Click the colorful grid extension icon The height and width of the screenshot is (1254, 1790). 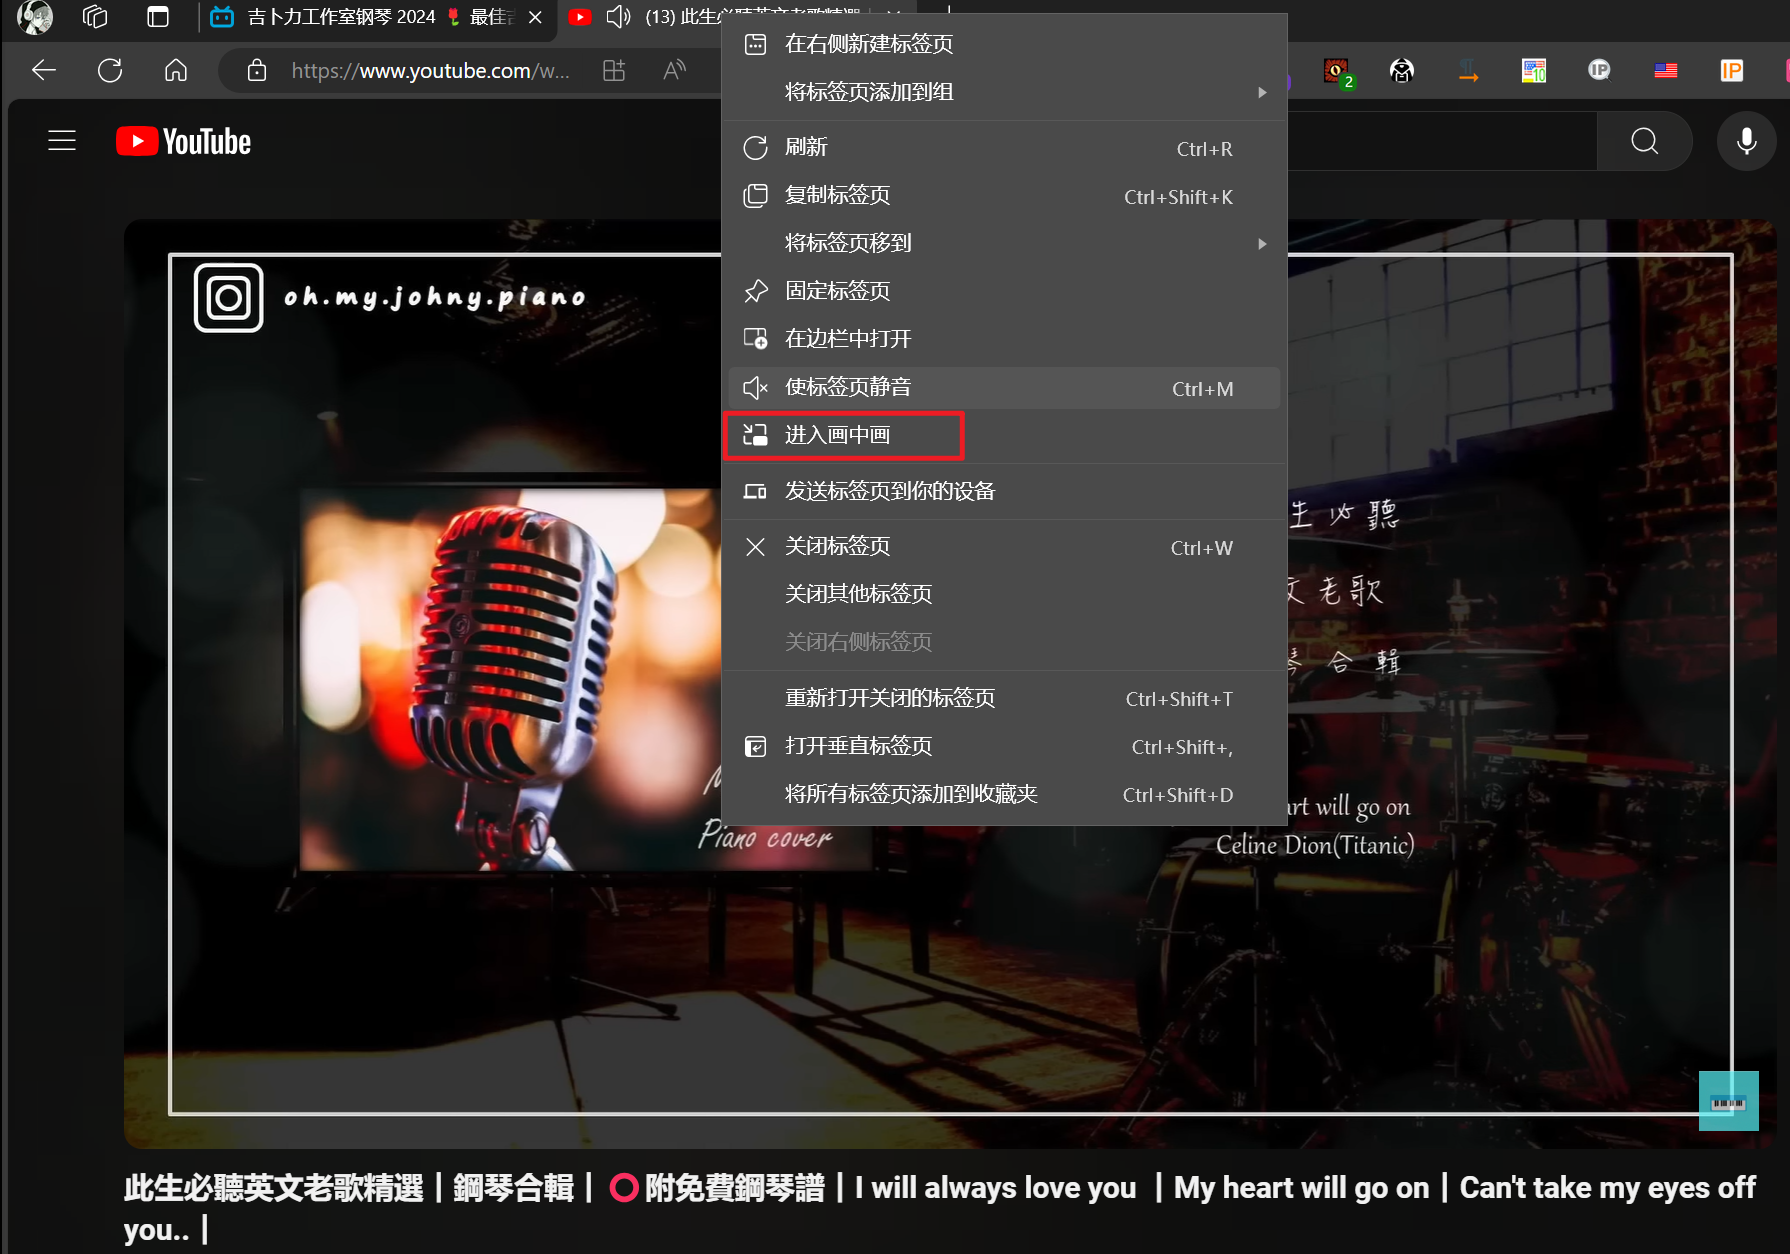1534,70
